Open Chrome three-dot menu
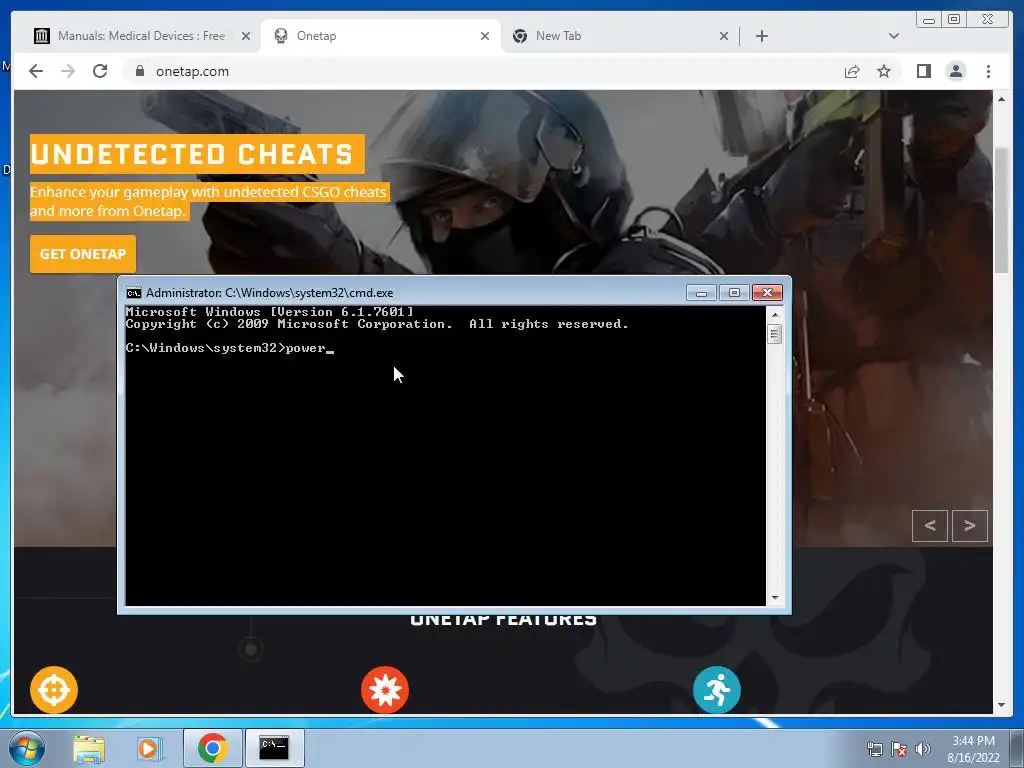 point(988,71)
